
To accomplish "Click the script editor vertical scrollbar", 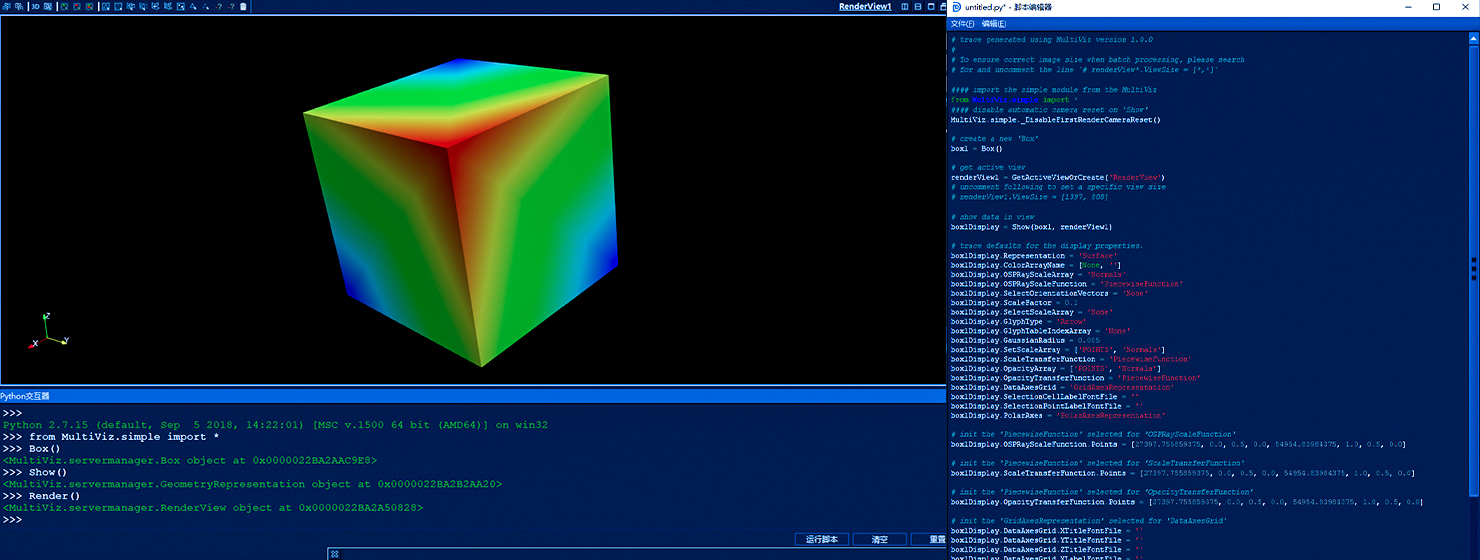I will tap(1473, 268).
